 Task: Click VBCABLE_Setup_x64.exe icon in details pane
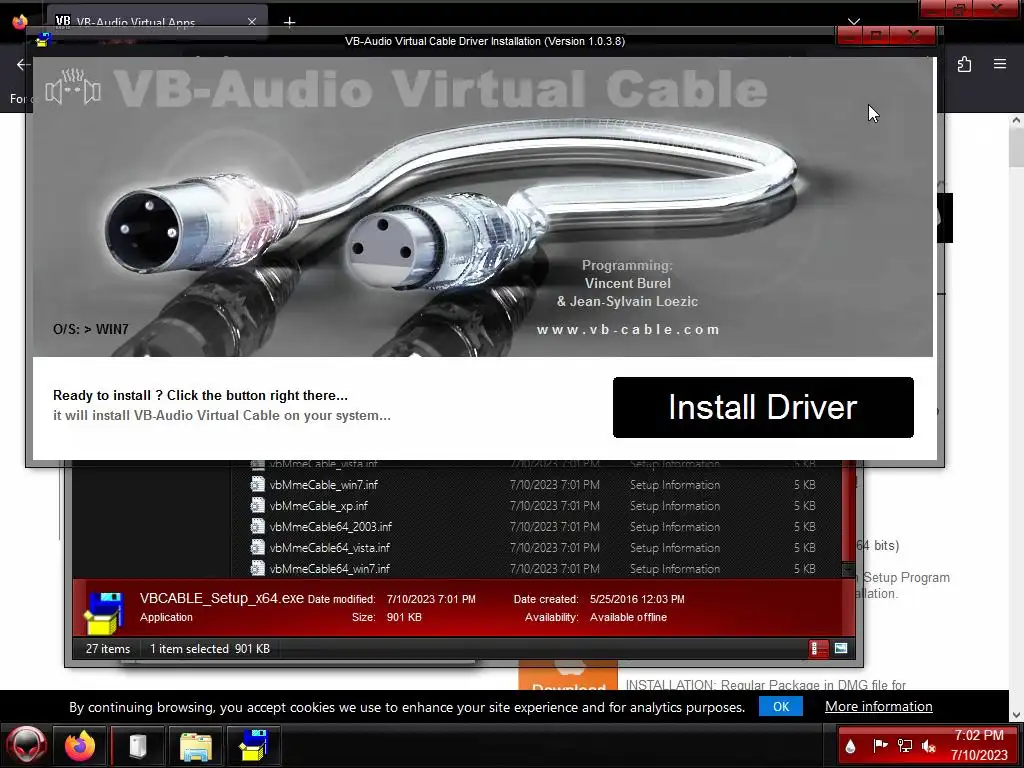pos(104,612)
